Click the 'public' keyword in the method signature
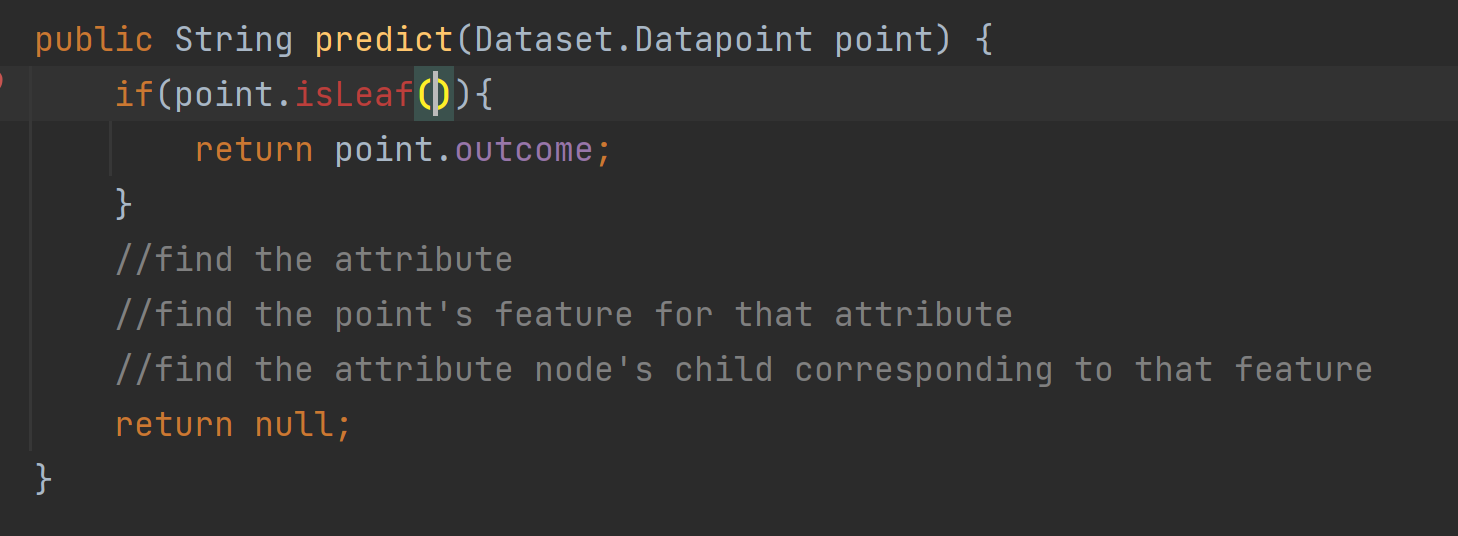This screenshot has width=1458, height=536. 94,40
